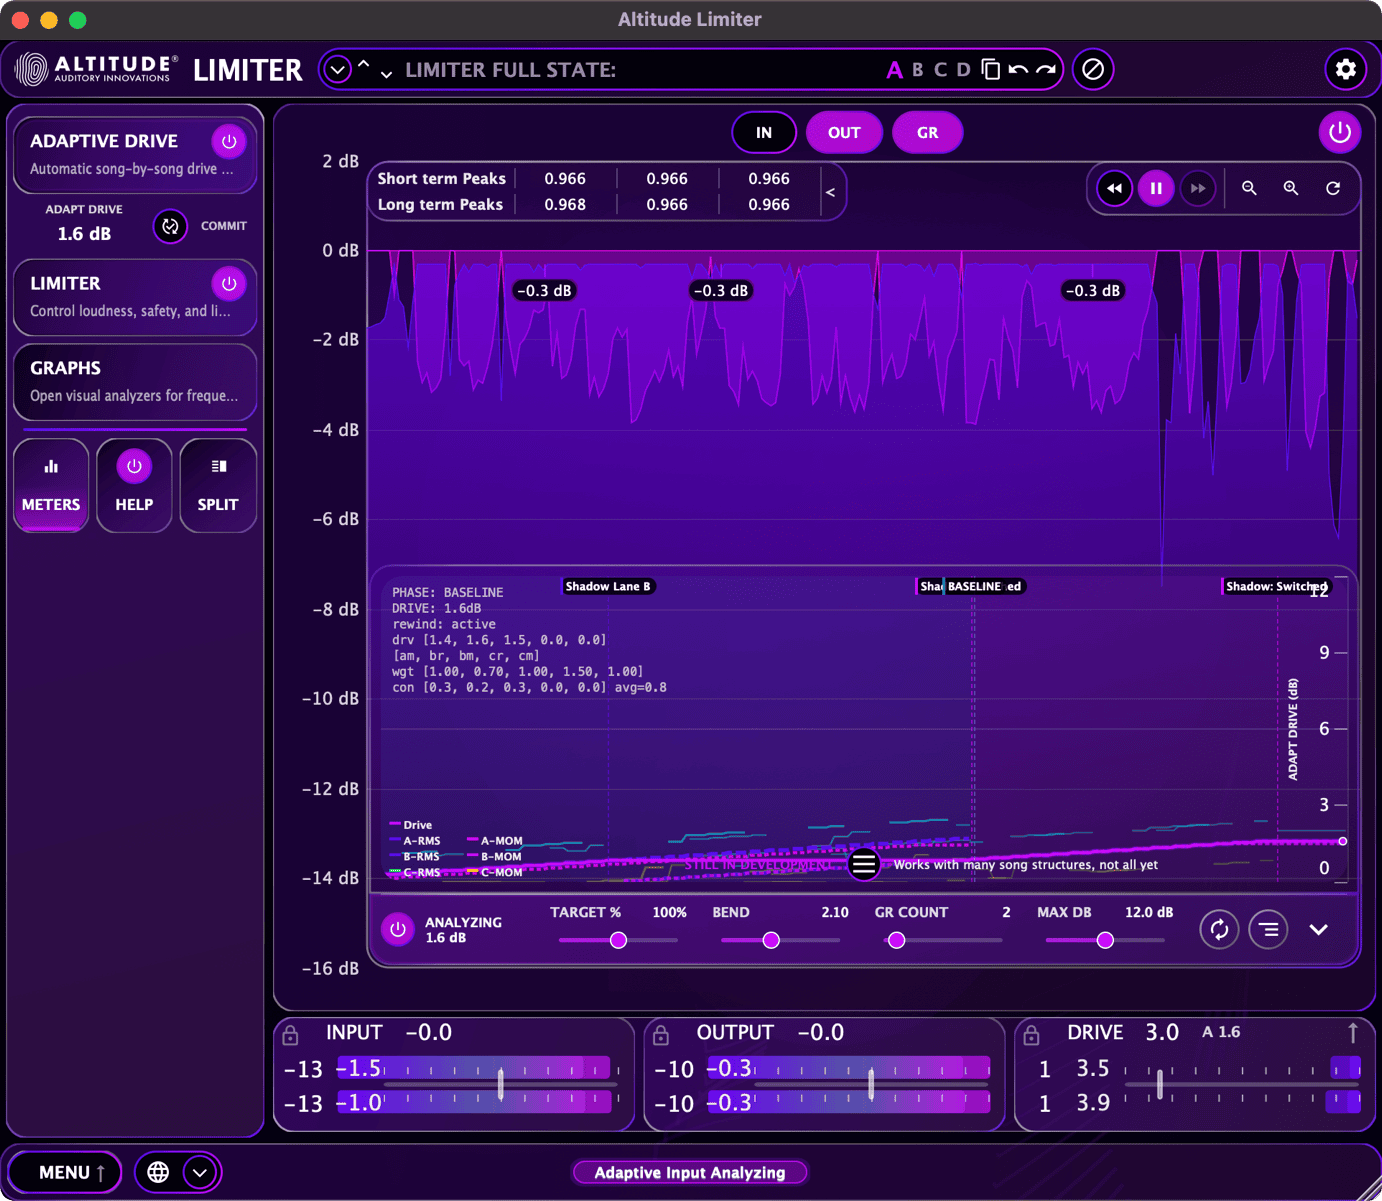
Task: Click the COMMIT label
Action: (x=224, y=226)
